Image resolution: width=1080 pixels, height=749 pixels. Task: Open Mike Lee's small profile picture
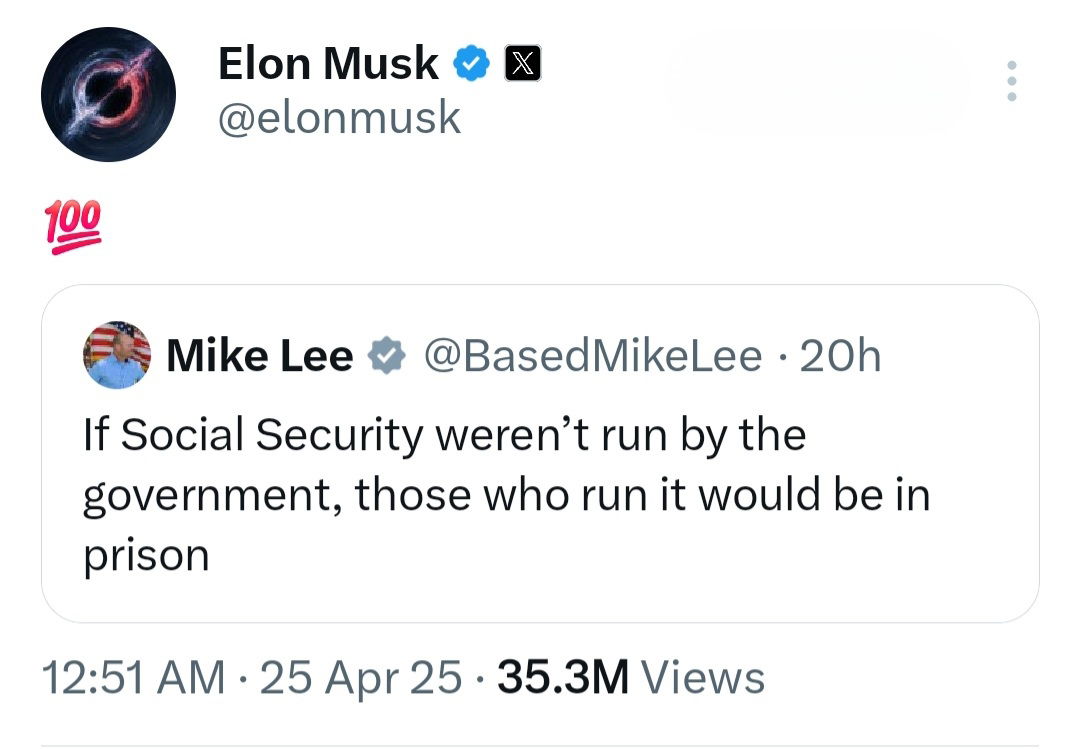coord(117,355)
